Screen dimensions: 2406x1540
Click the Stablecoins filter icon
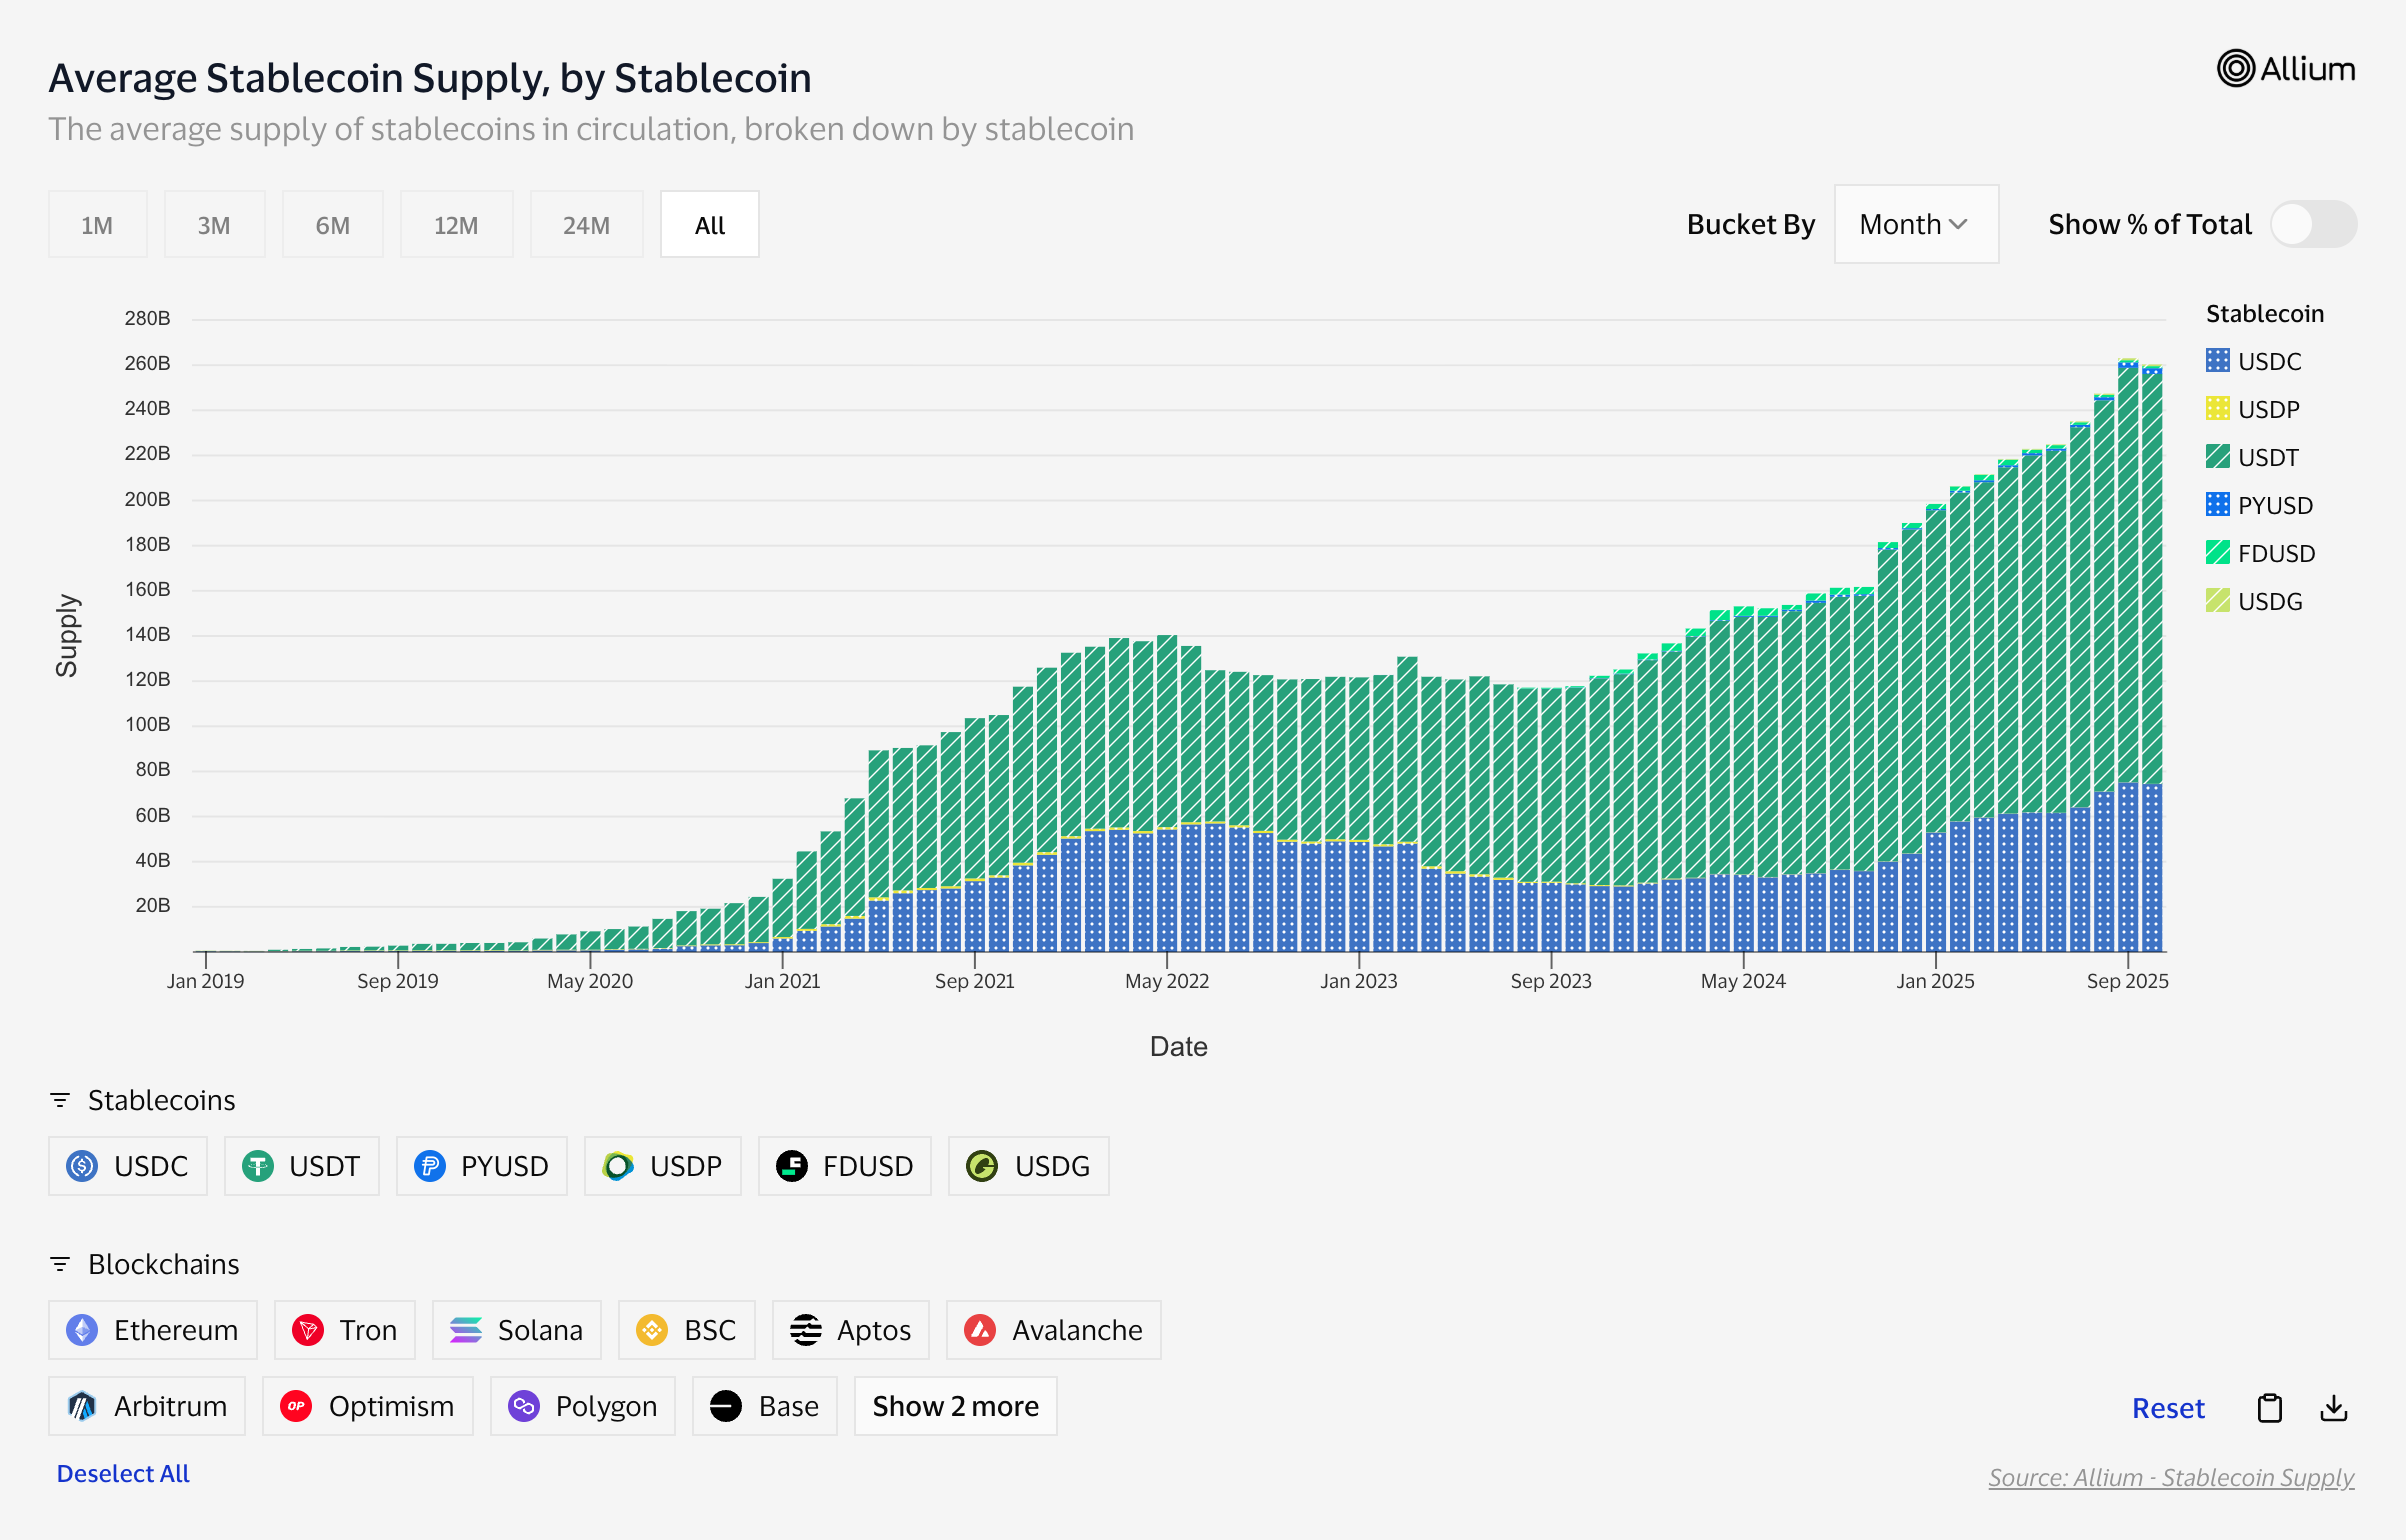pyautogui.click(x=60, y=1100)
